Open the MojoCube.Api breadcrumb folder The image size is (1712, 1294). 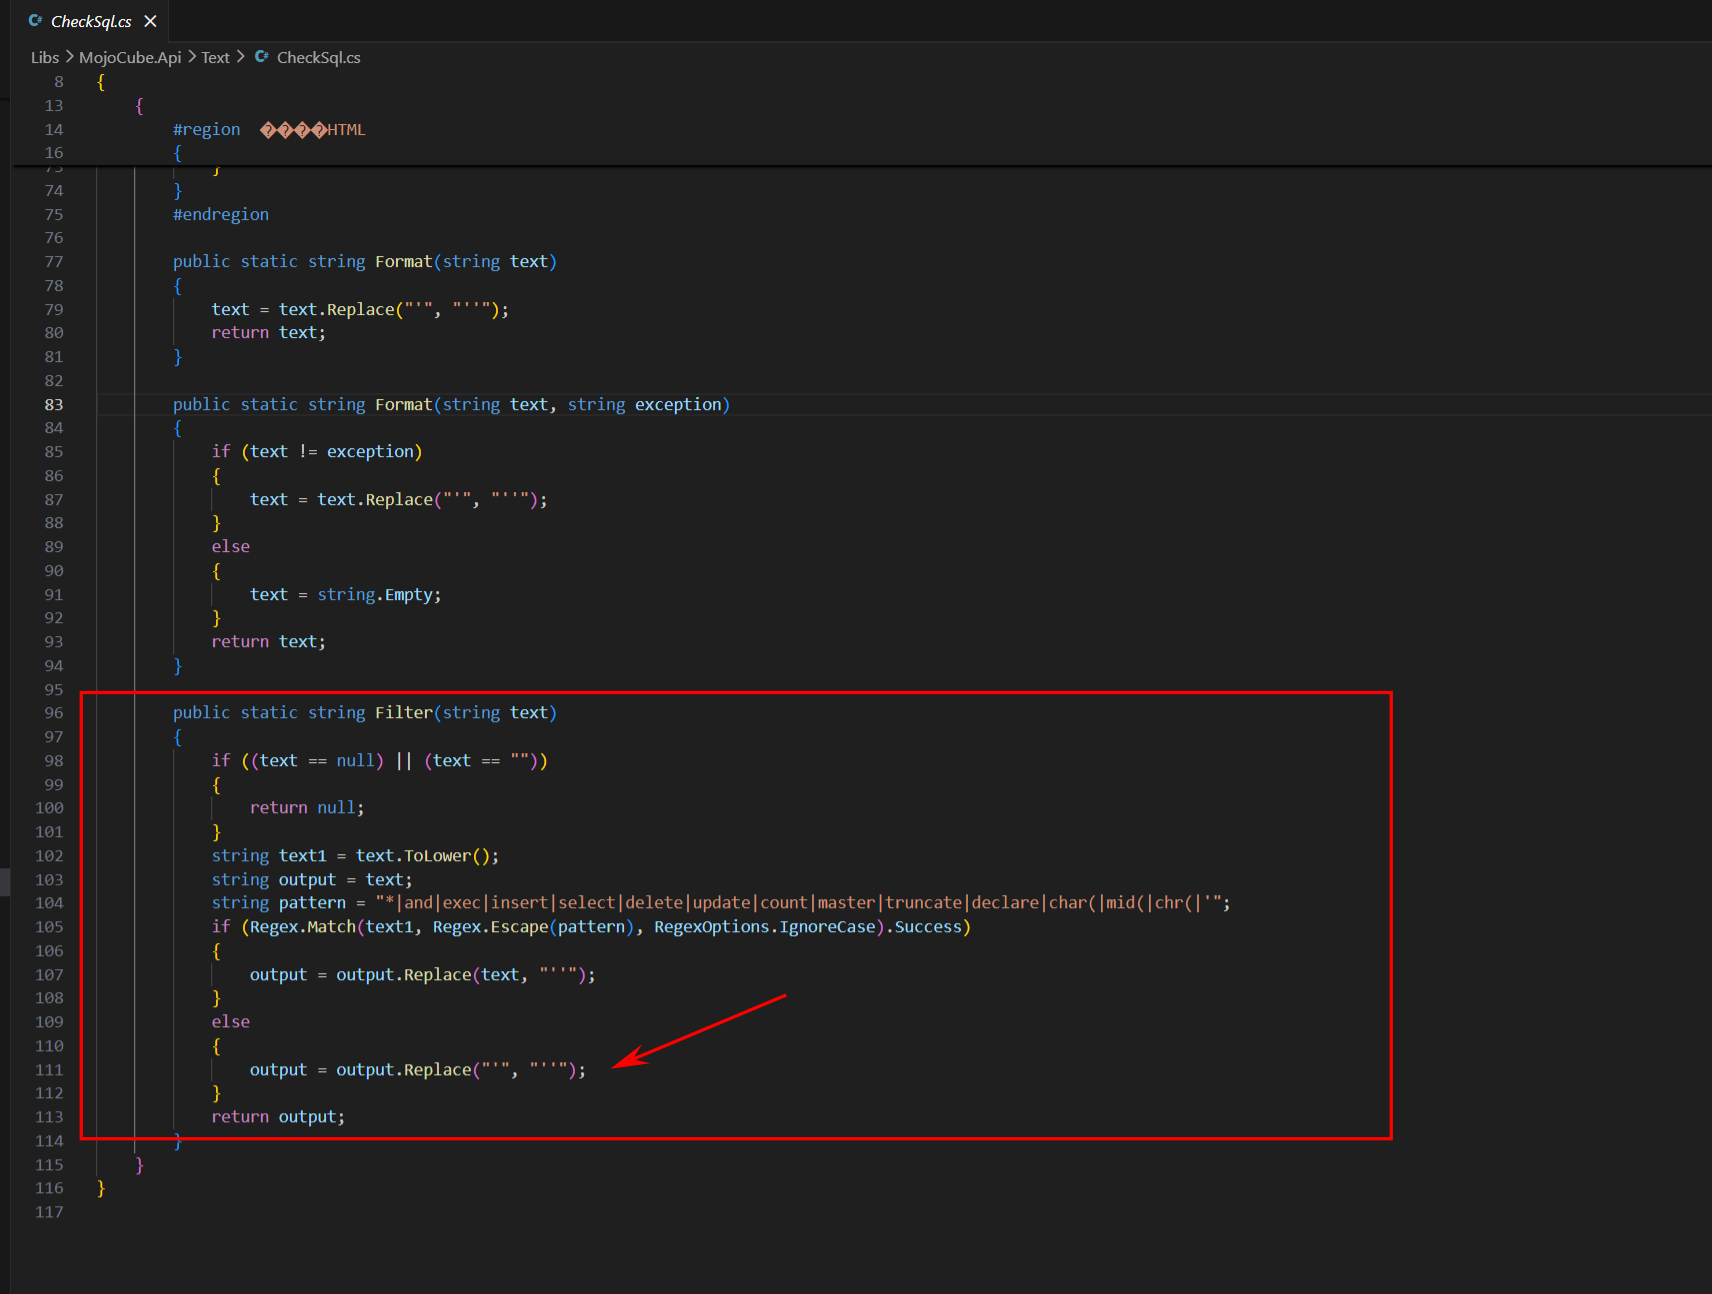click(x=130, y=57)
